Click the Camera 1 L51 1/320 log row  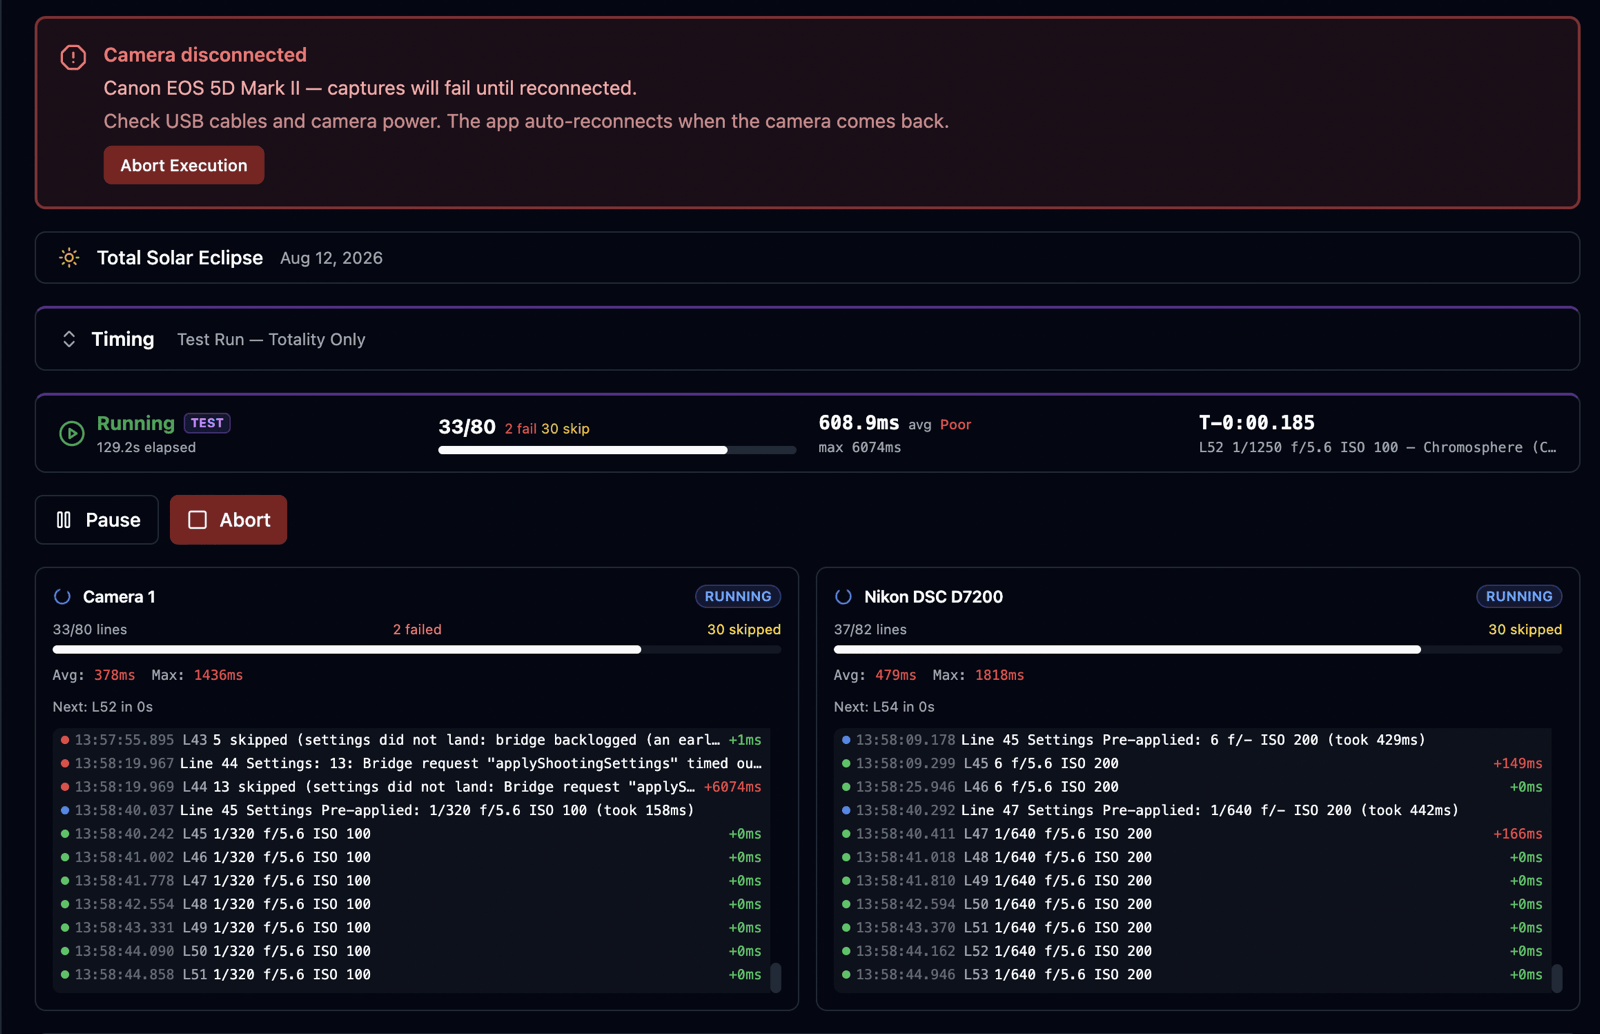coord(411,975)
